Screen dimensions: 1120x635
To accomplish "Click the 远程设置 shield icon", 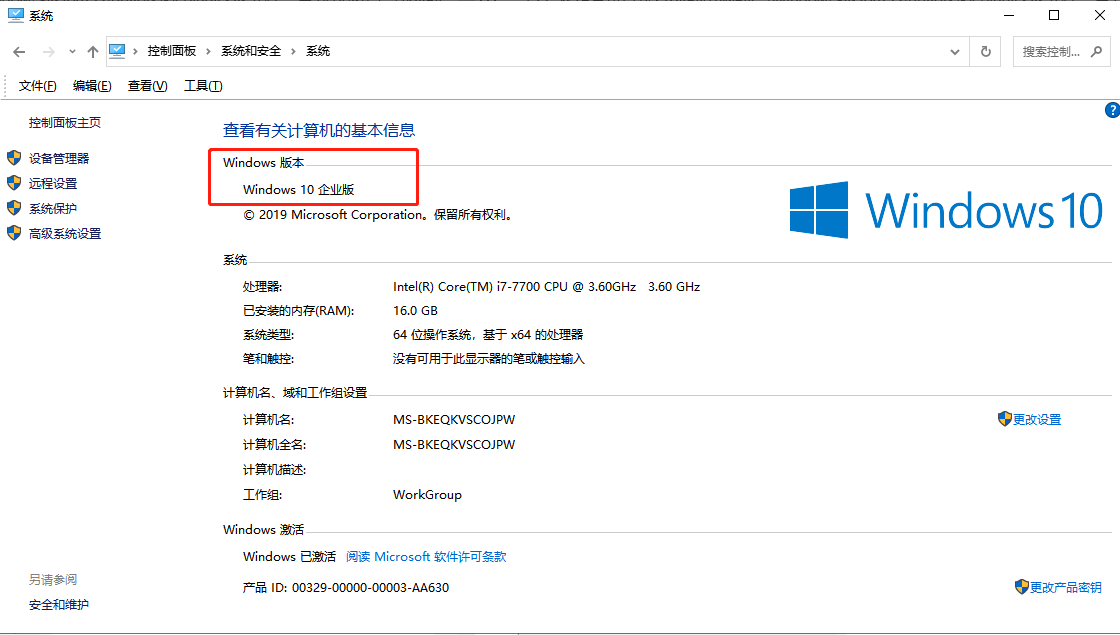I will coord(14,182).
